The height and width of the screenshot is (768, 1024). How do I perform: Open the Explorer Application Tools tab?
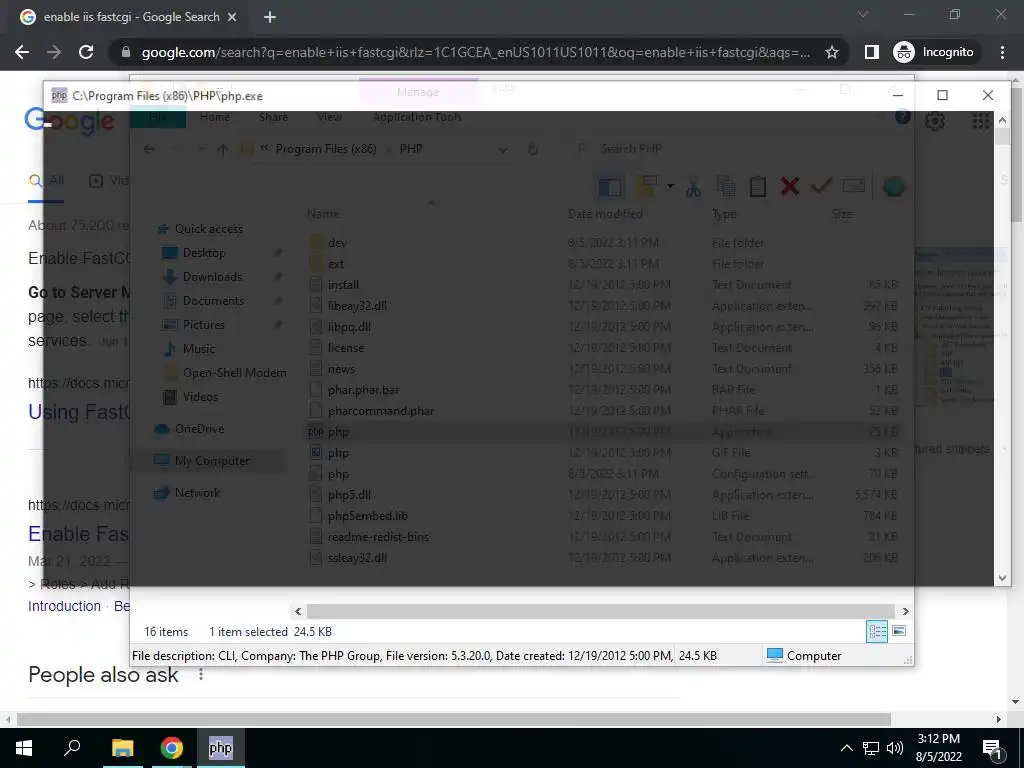(417, 117)
